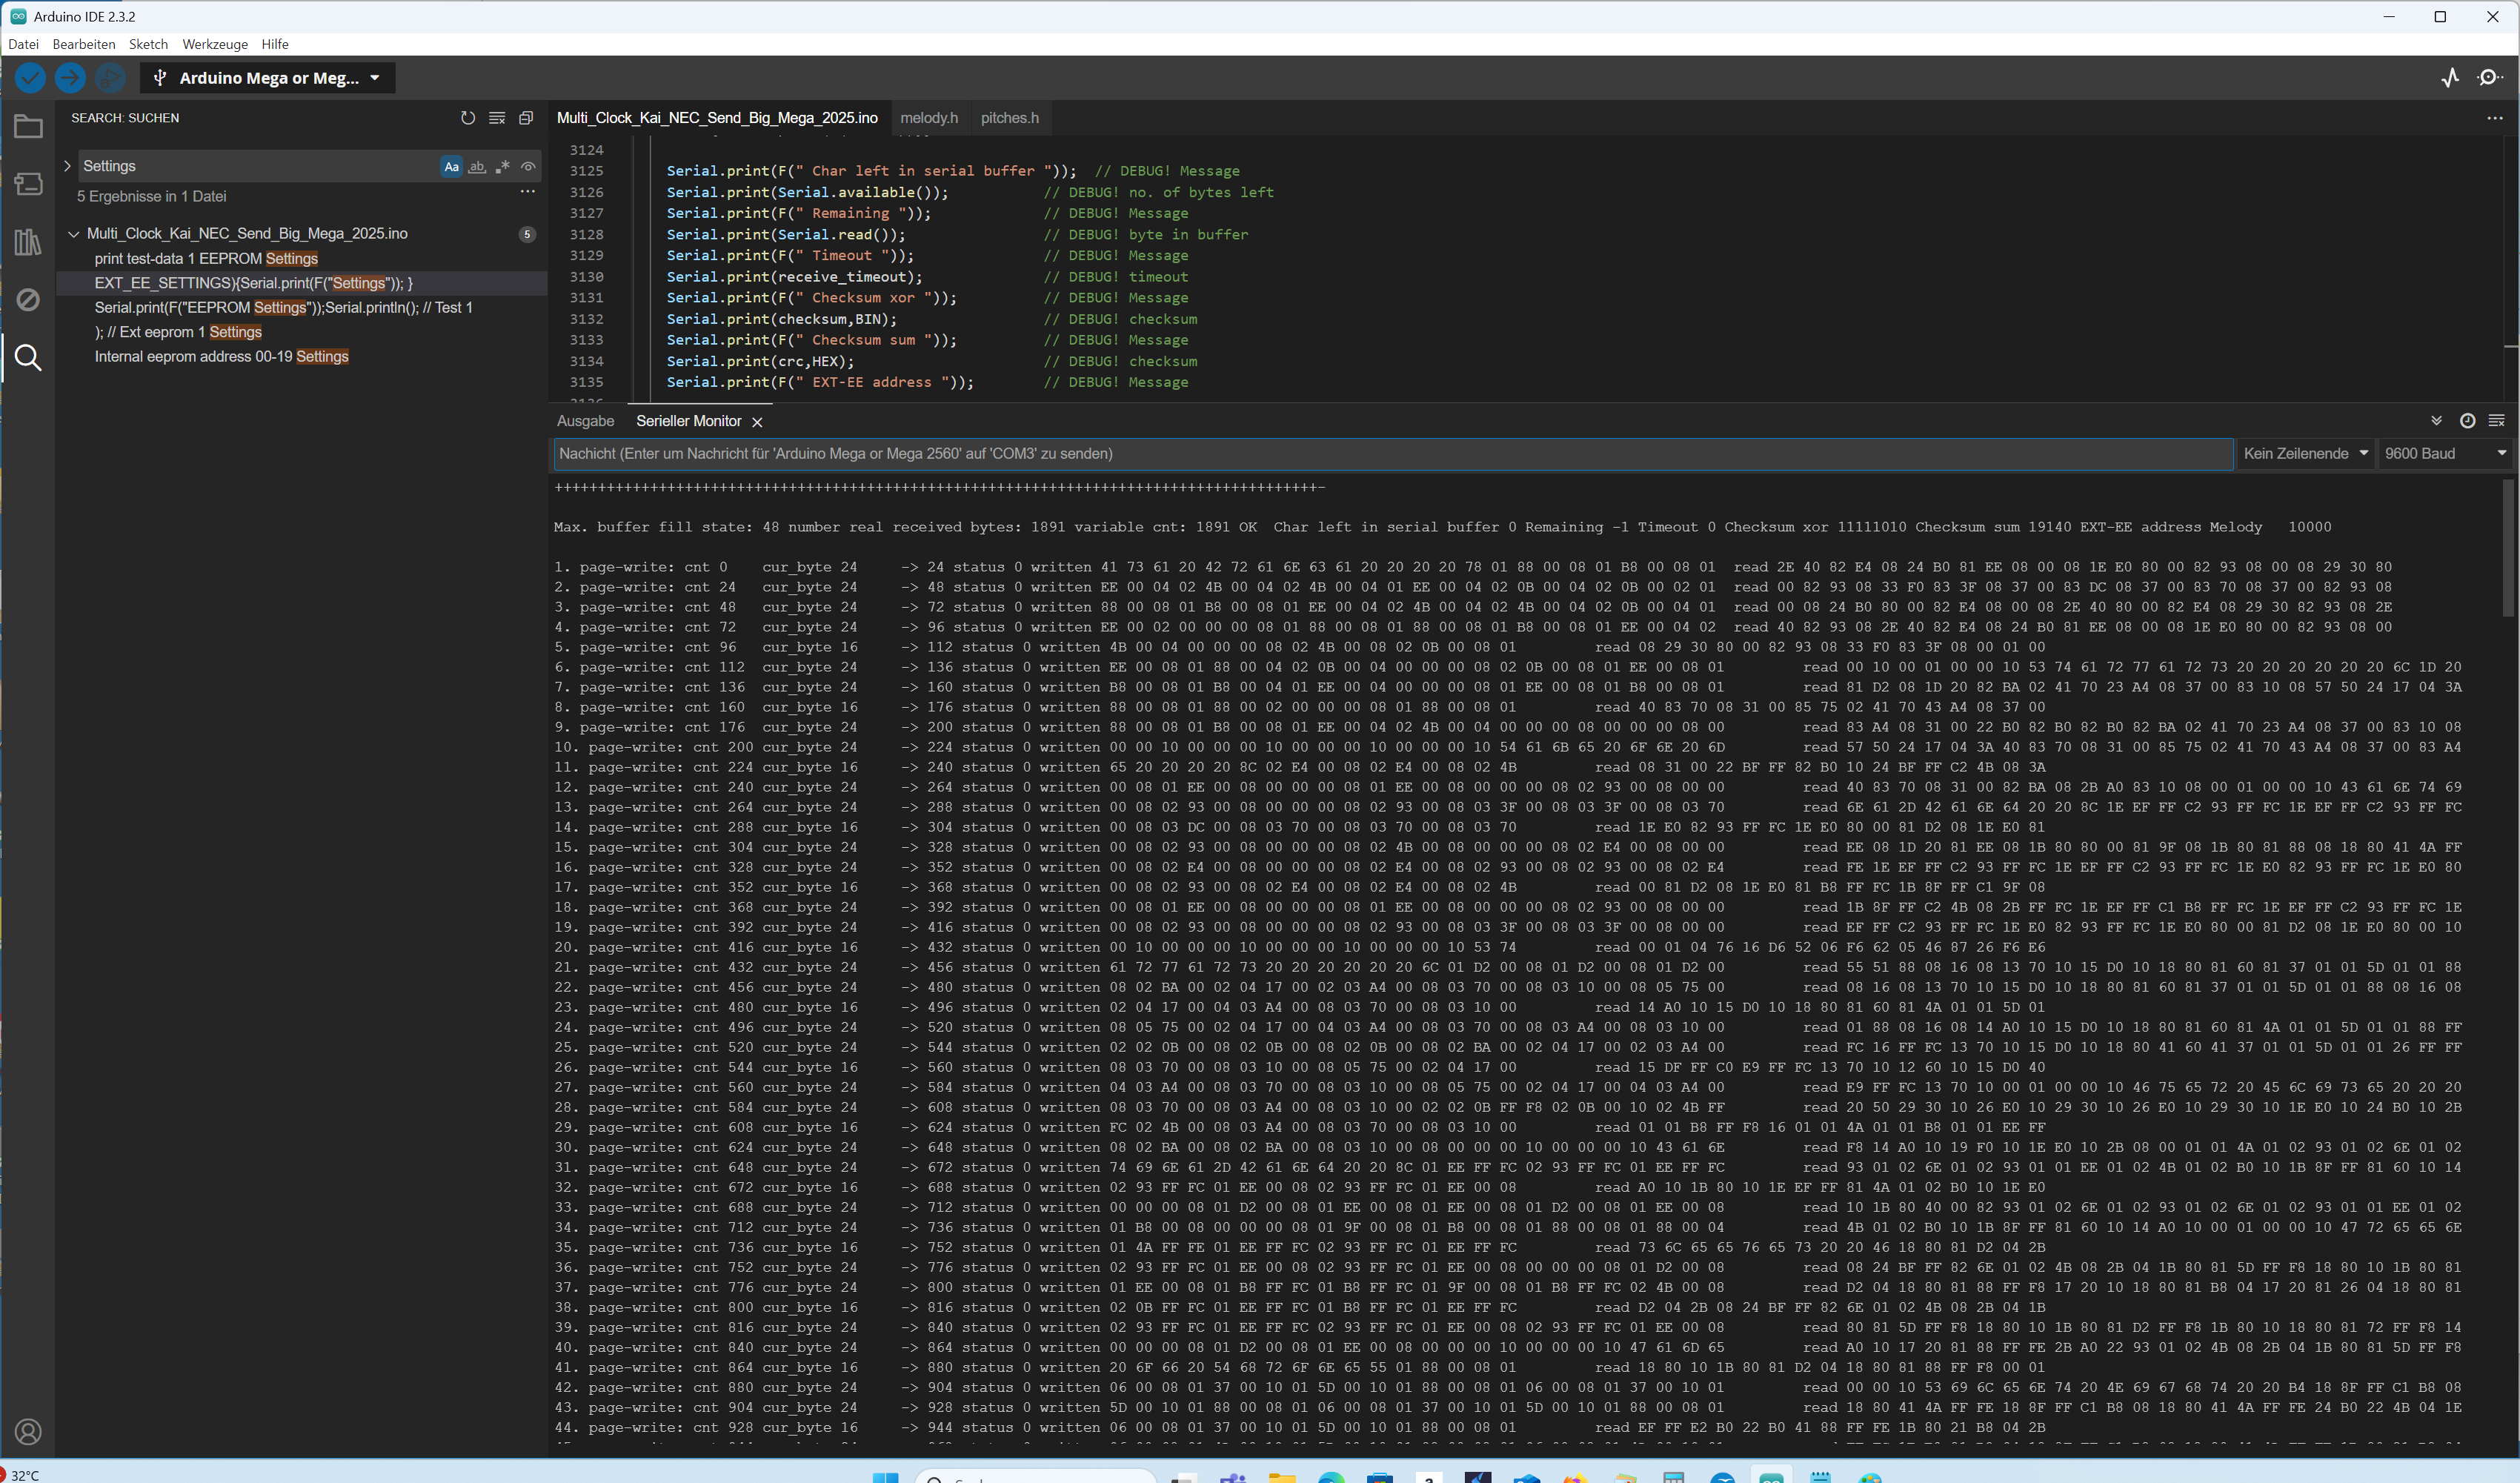Open the user account icon
This screenshot has width=2520, height=1483.
(28, 1432)
